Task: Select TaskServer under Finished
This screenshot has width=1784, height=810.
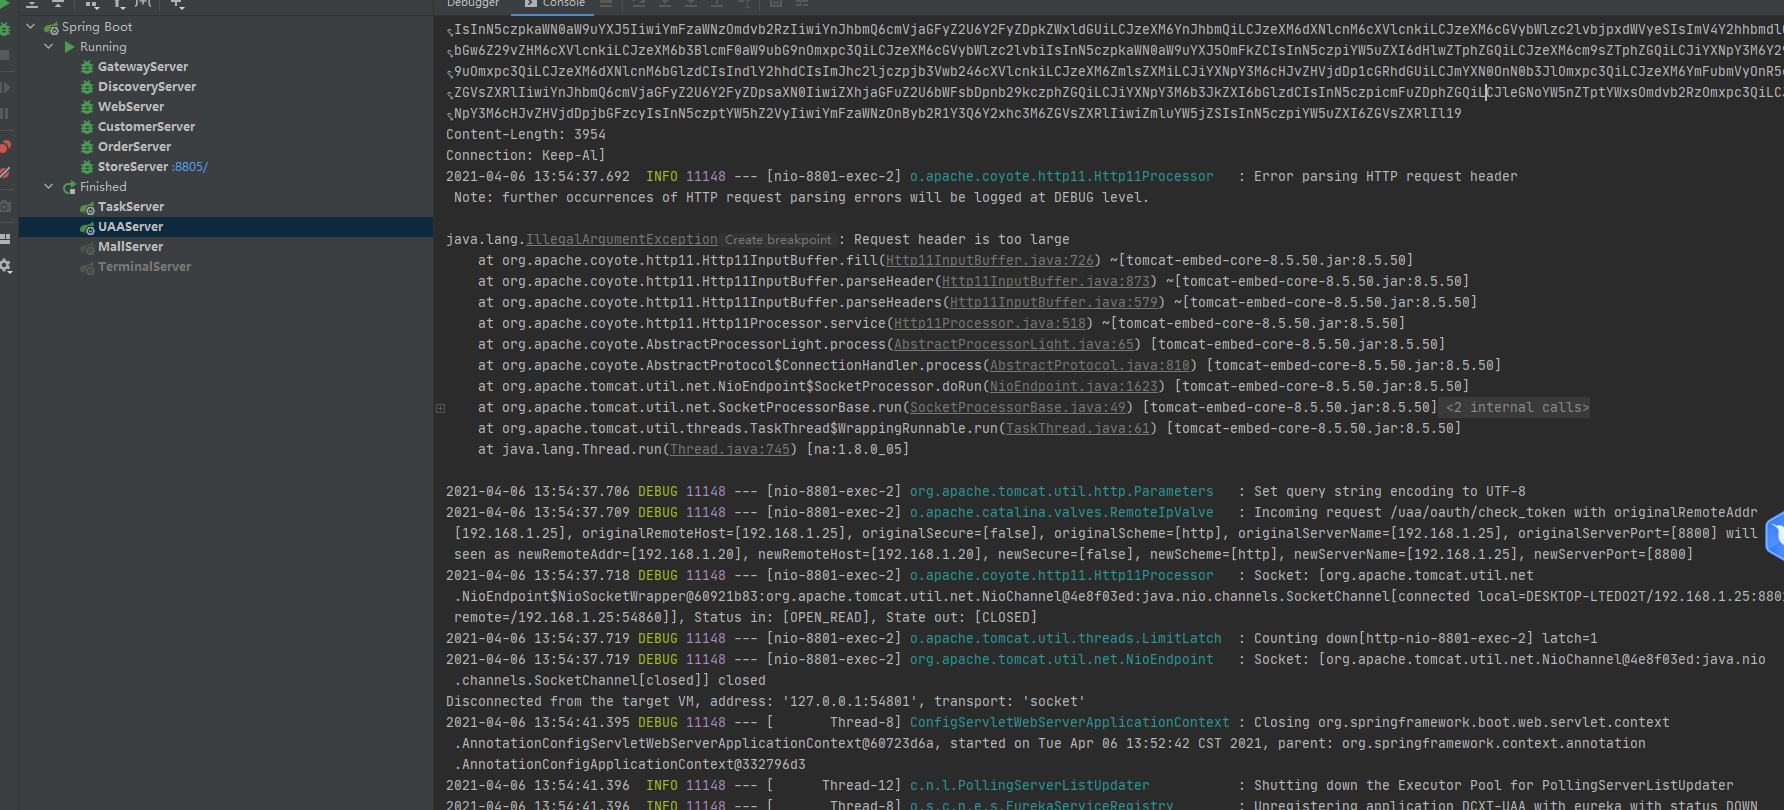Action: [x=131, y=207]
